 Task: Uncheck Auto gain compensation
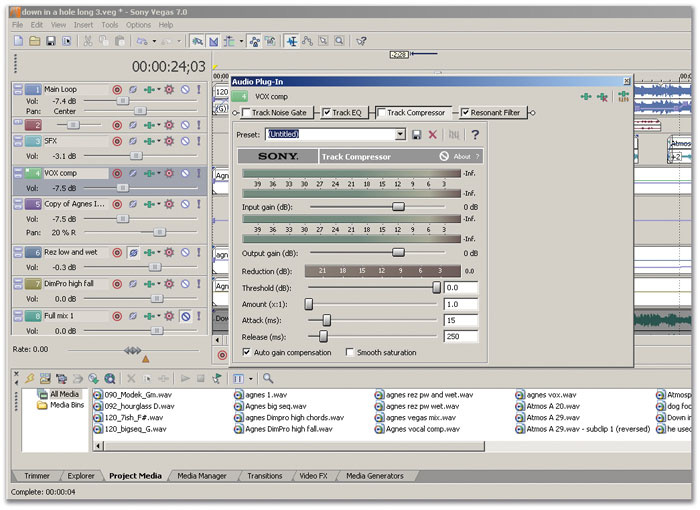(246, 352)
